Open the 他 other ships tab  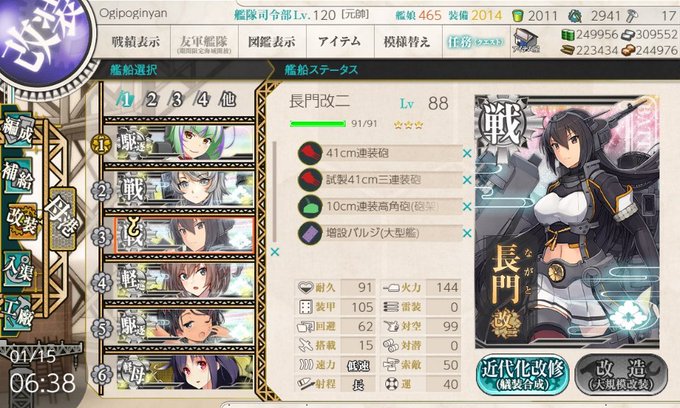click(x=228, y=100)
